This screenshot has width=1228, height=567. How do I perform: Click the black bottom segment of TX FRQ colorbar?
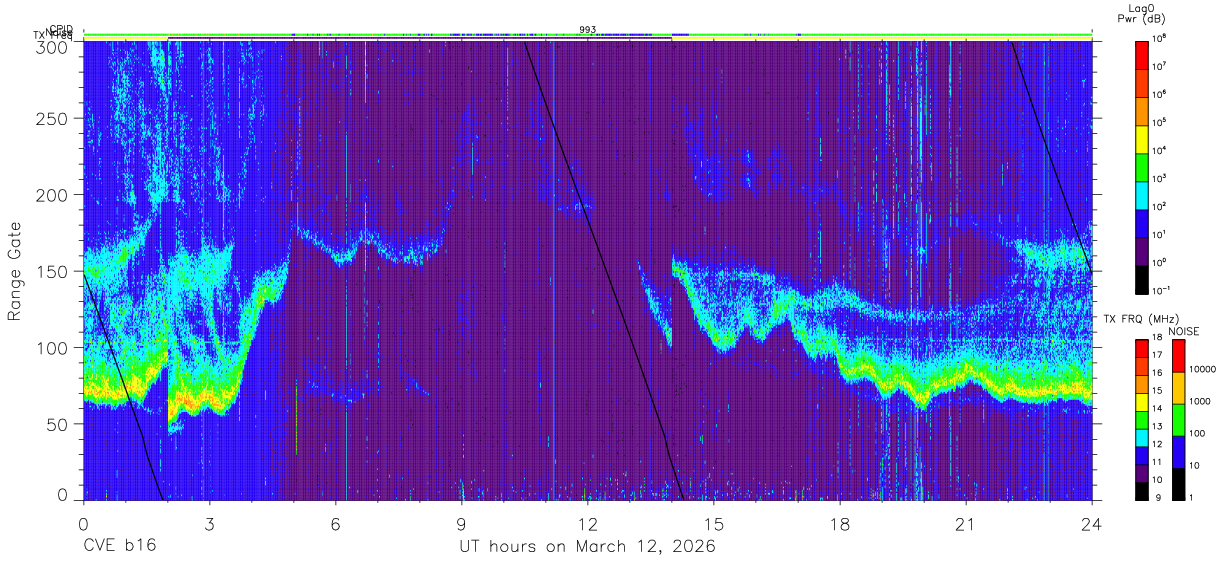1142,490
